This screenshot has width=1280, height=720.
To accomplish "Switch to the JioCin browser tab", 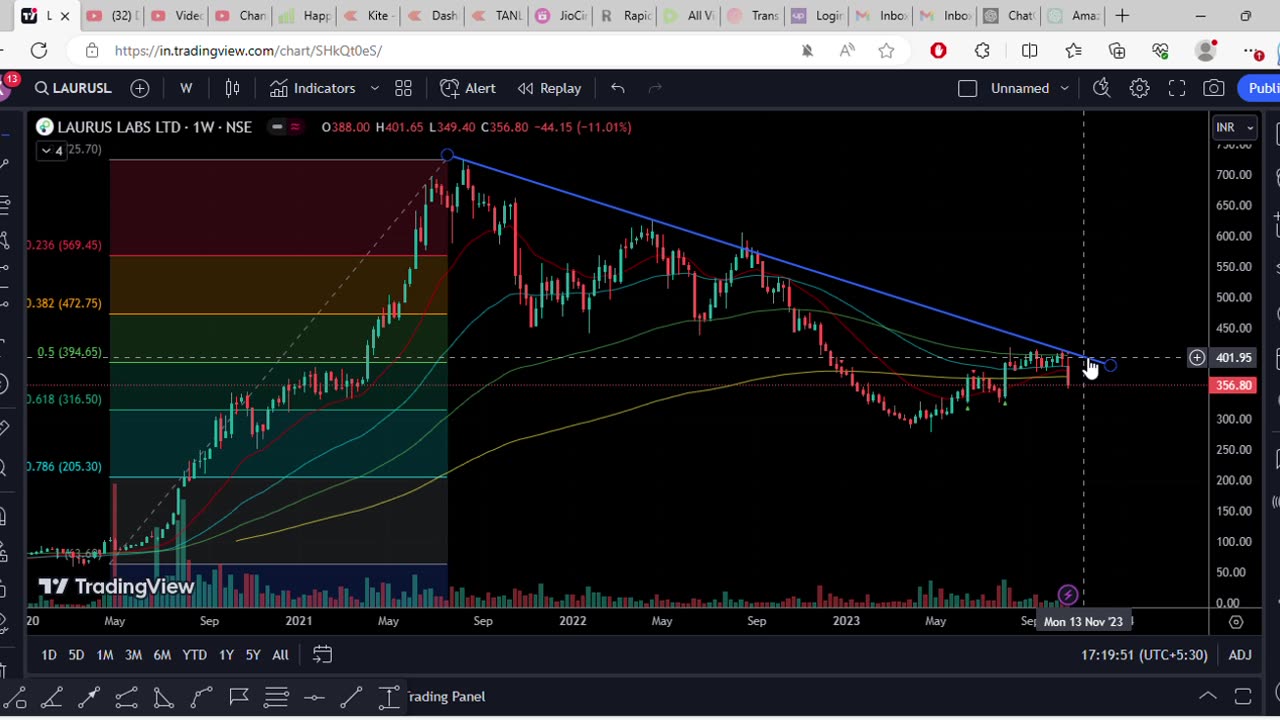I will 561,16.
